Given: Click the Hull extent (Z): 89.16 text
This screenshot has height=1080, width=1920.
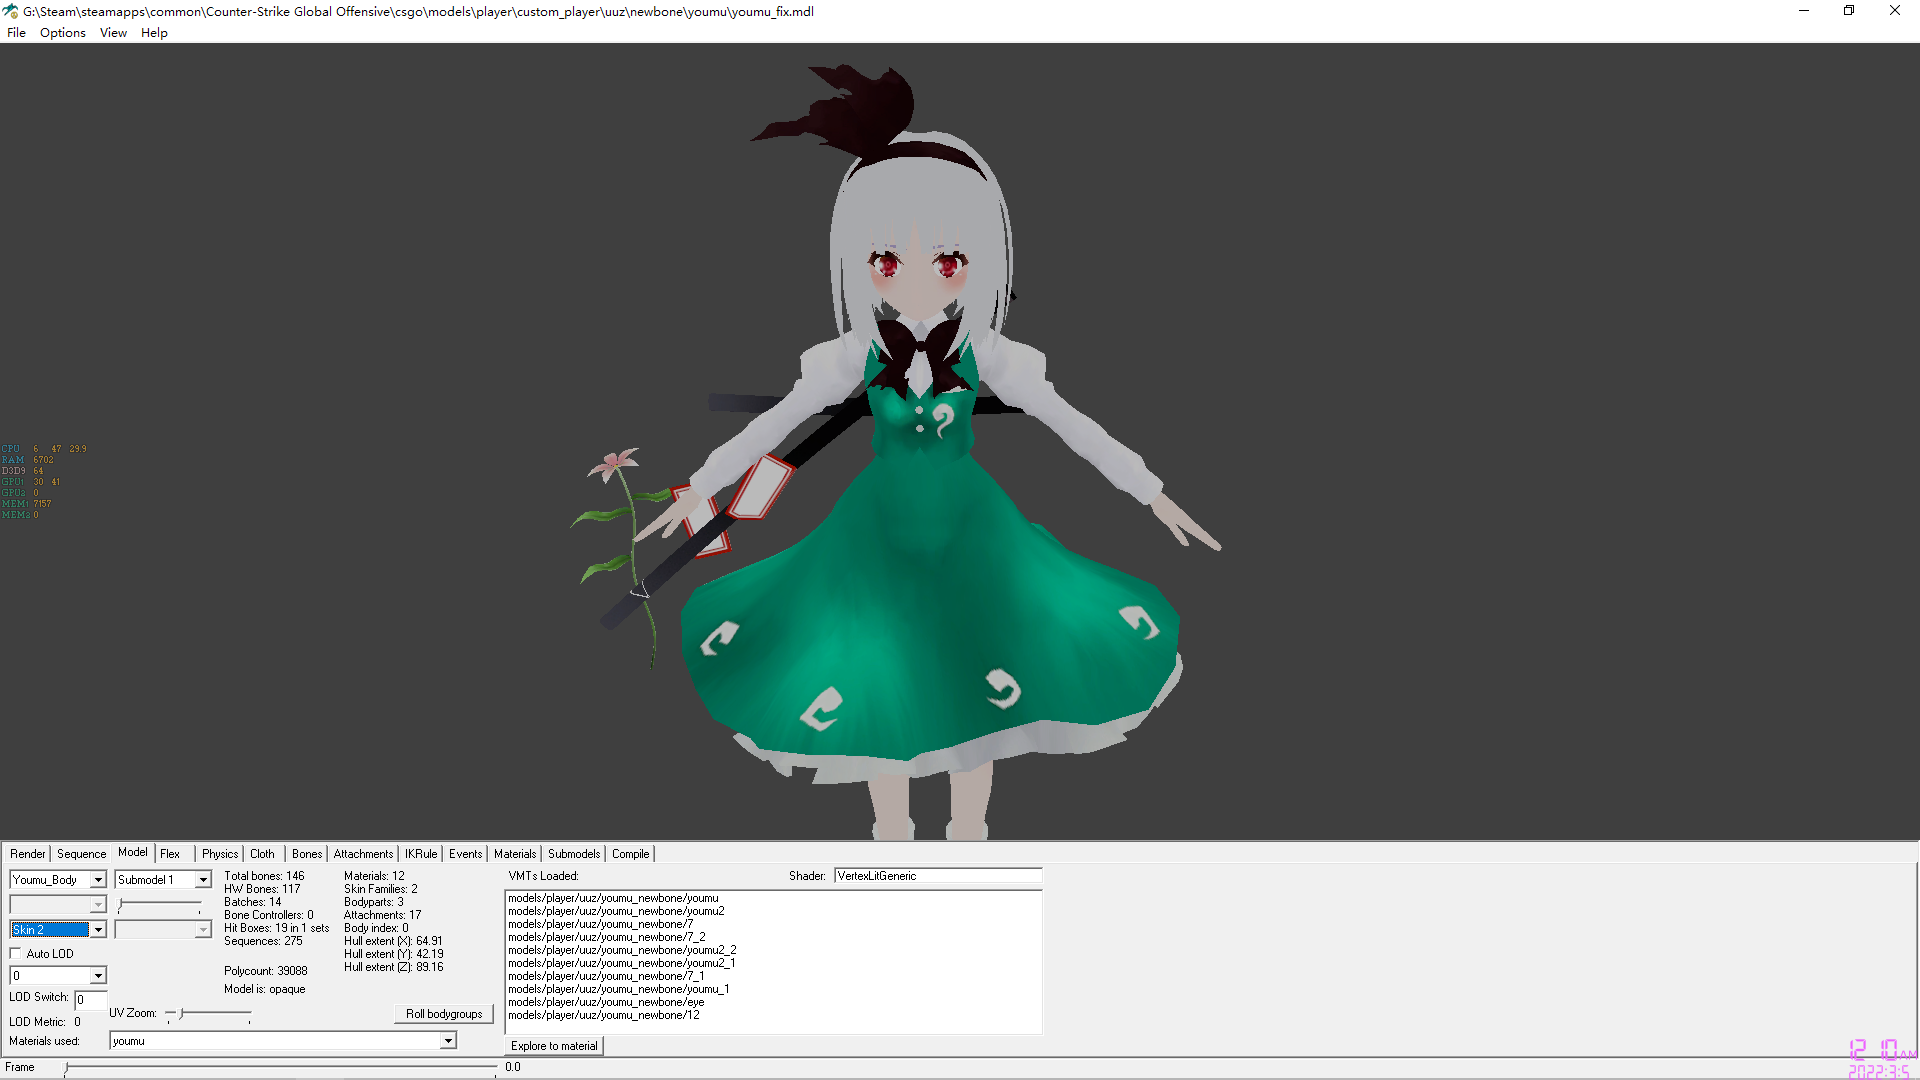Looking at the screenshot, I should point(394,967).
